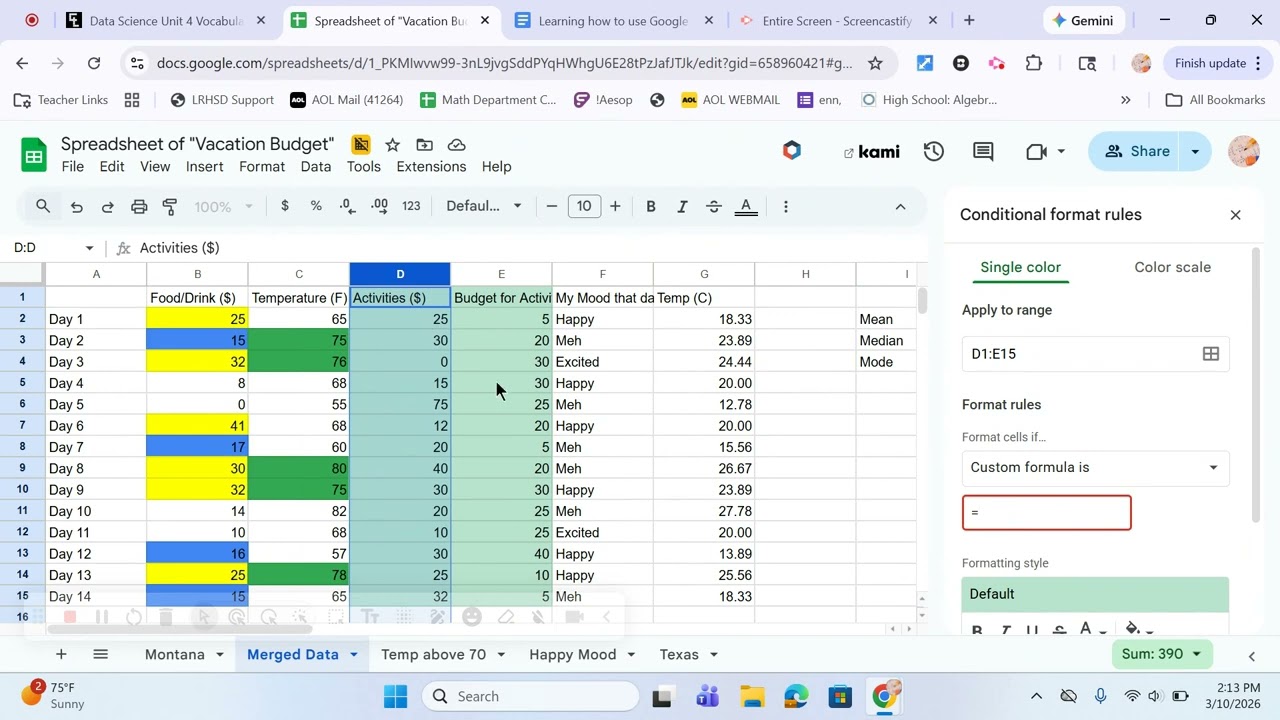1280x720 pixels.
Task: Select the Paint format tool
Action: pos(170,207)
